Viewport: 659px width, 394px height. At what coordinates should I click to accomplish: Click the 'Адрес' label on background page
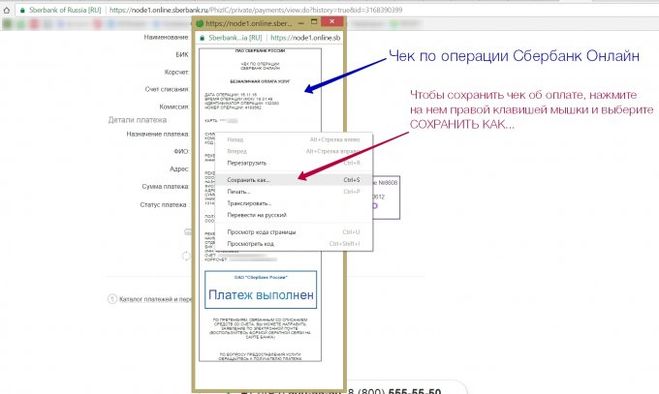(x=179, y=169)
